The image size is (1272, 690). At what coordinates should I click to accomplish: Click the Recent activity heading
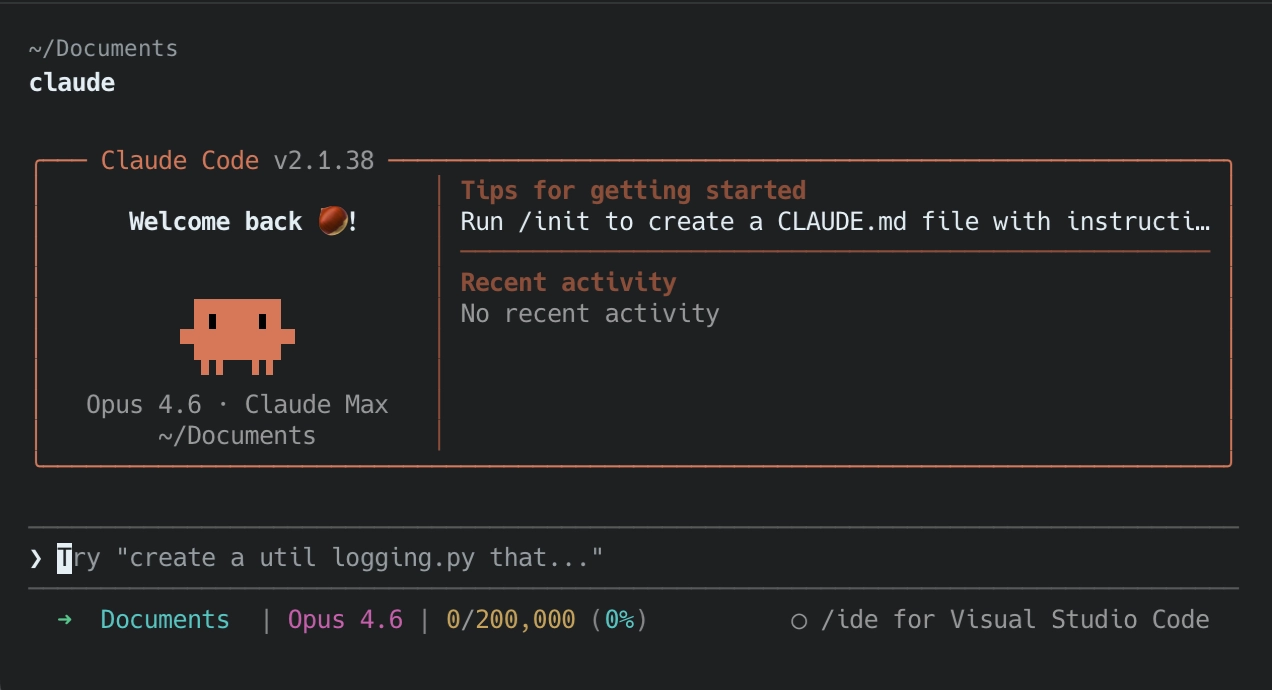click(x=568, y=282)
